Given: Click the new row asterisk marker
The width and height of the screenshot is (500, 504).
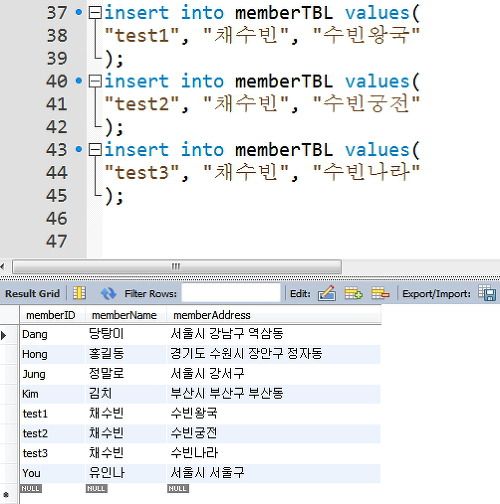Looking at the screenshot, I should (6, 495).
